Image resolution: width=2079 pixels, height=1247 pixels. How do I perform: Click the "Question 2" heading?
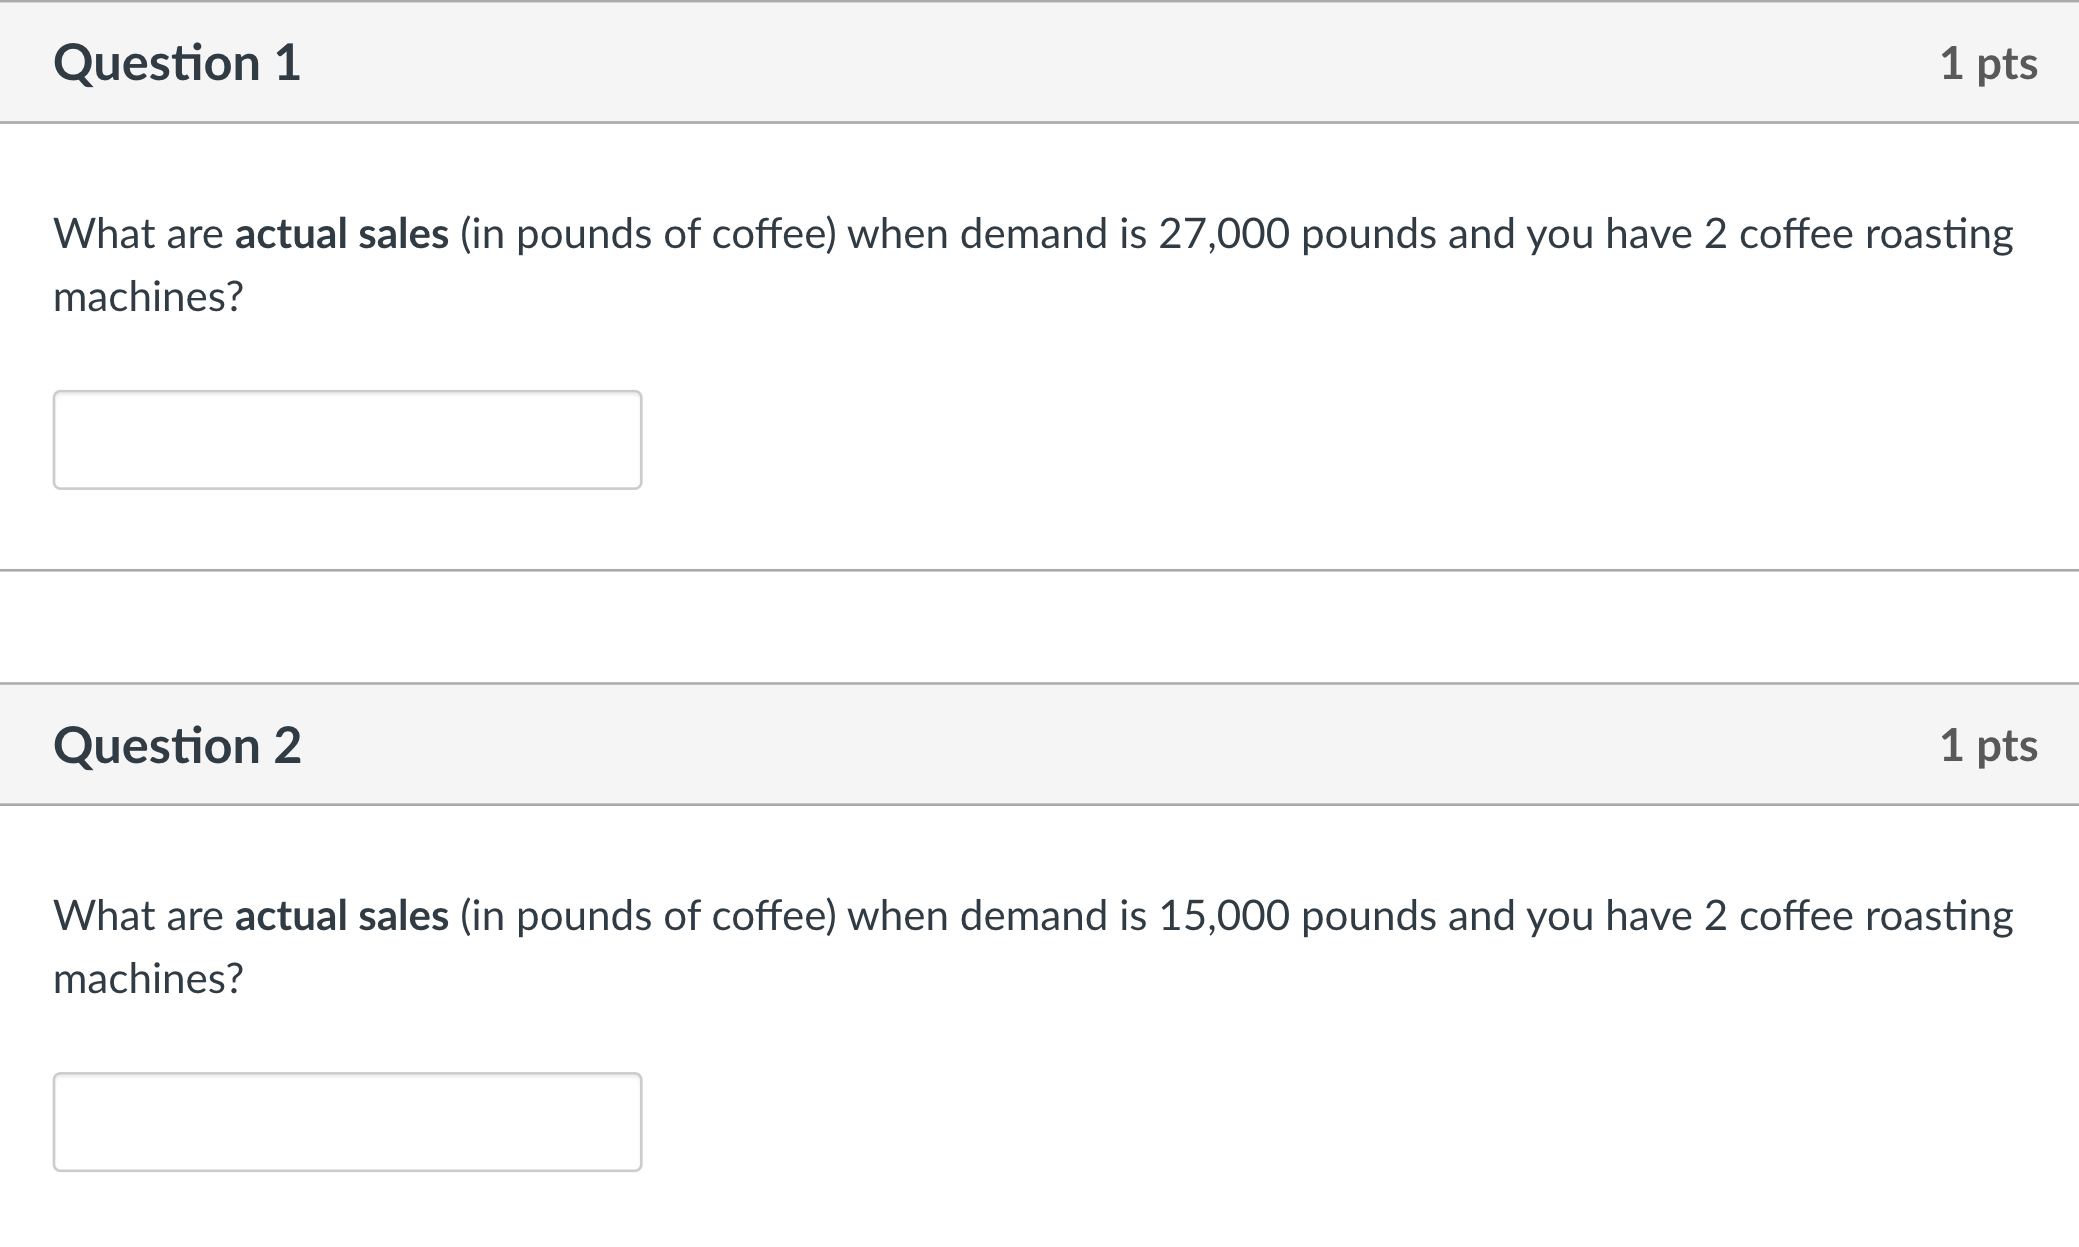click(x=177, y=746)
